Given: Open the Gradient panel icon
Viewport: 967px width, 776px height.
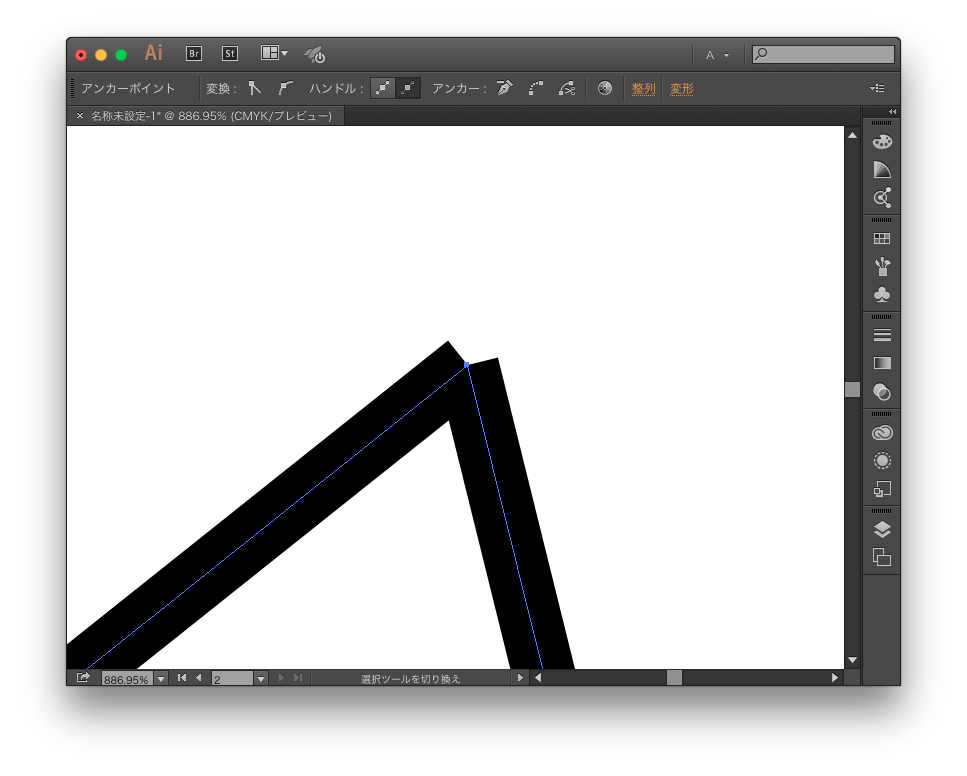Looking at the screenshot, I should tap(882, 363).
